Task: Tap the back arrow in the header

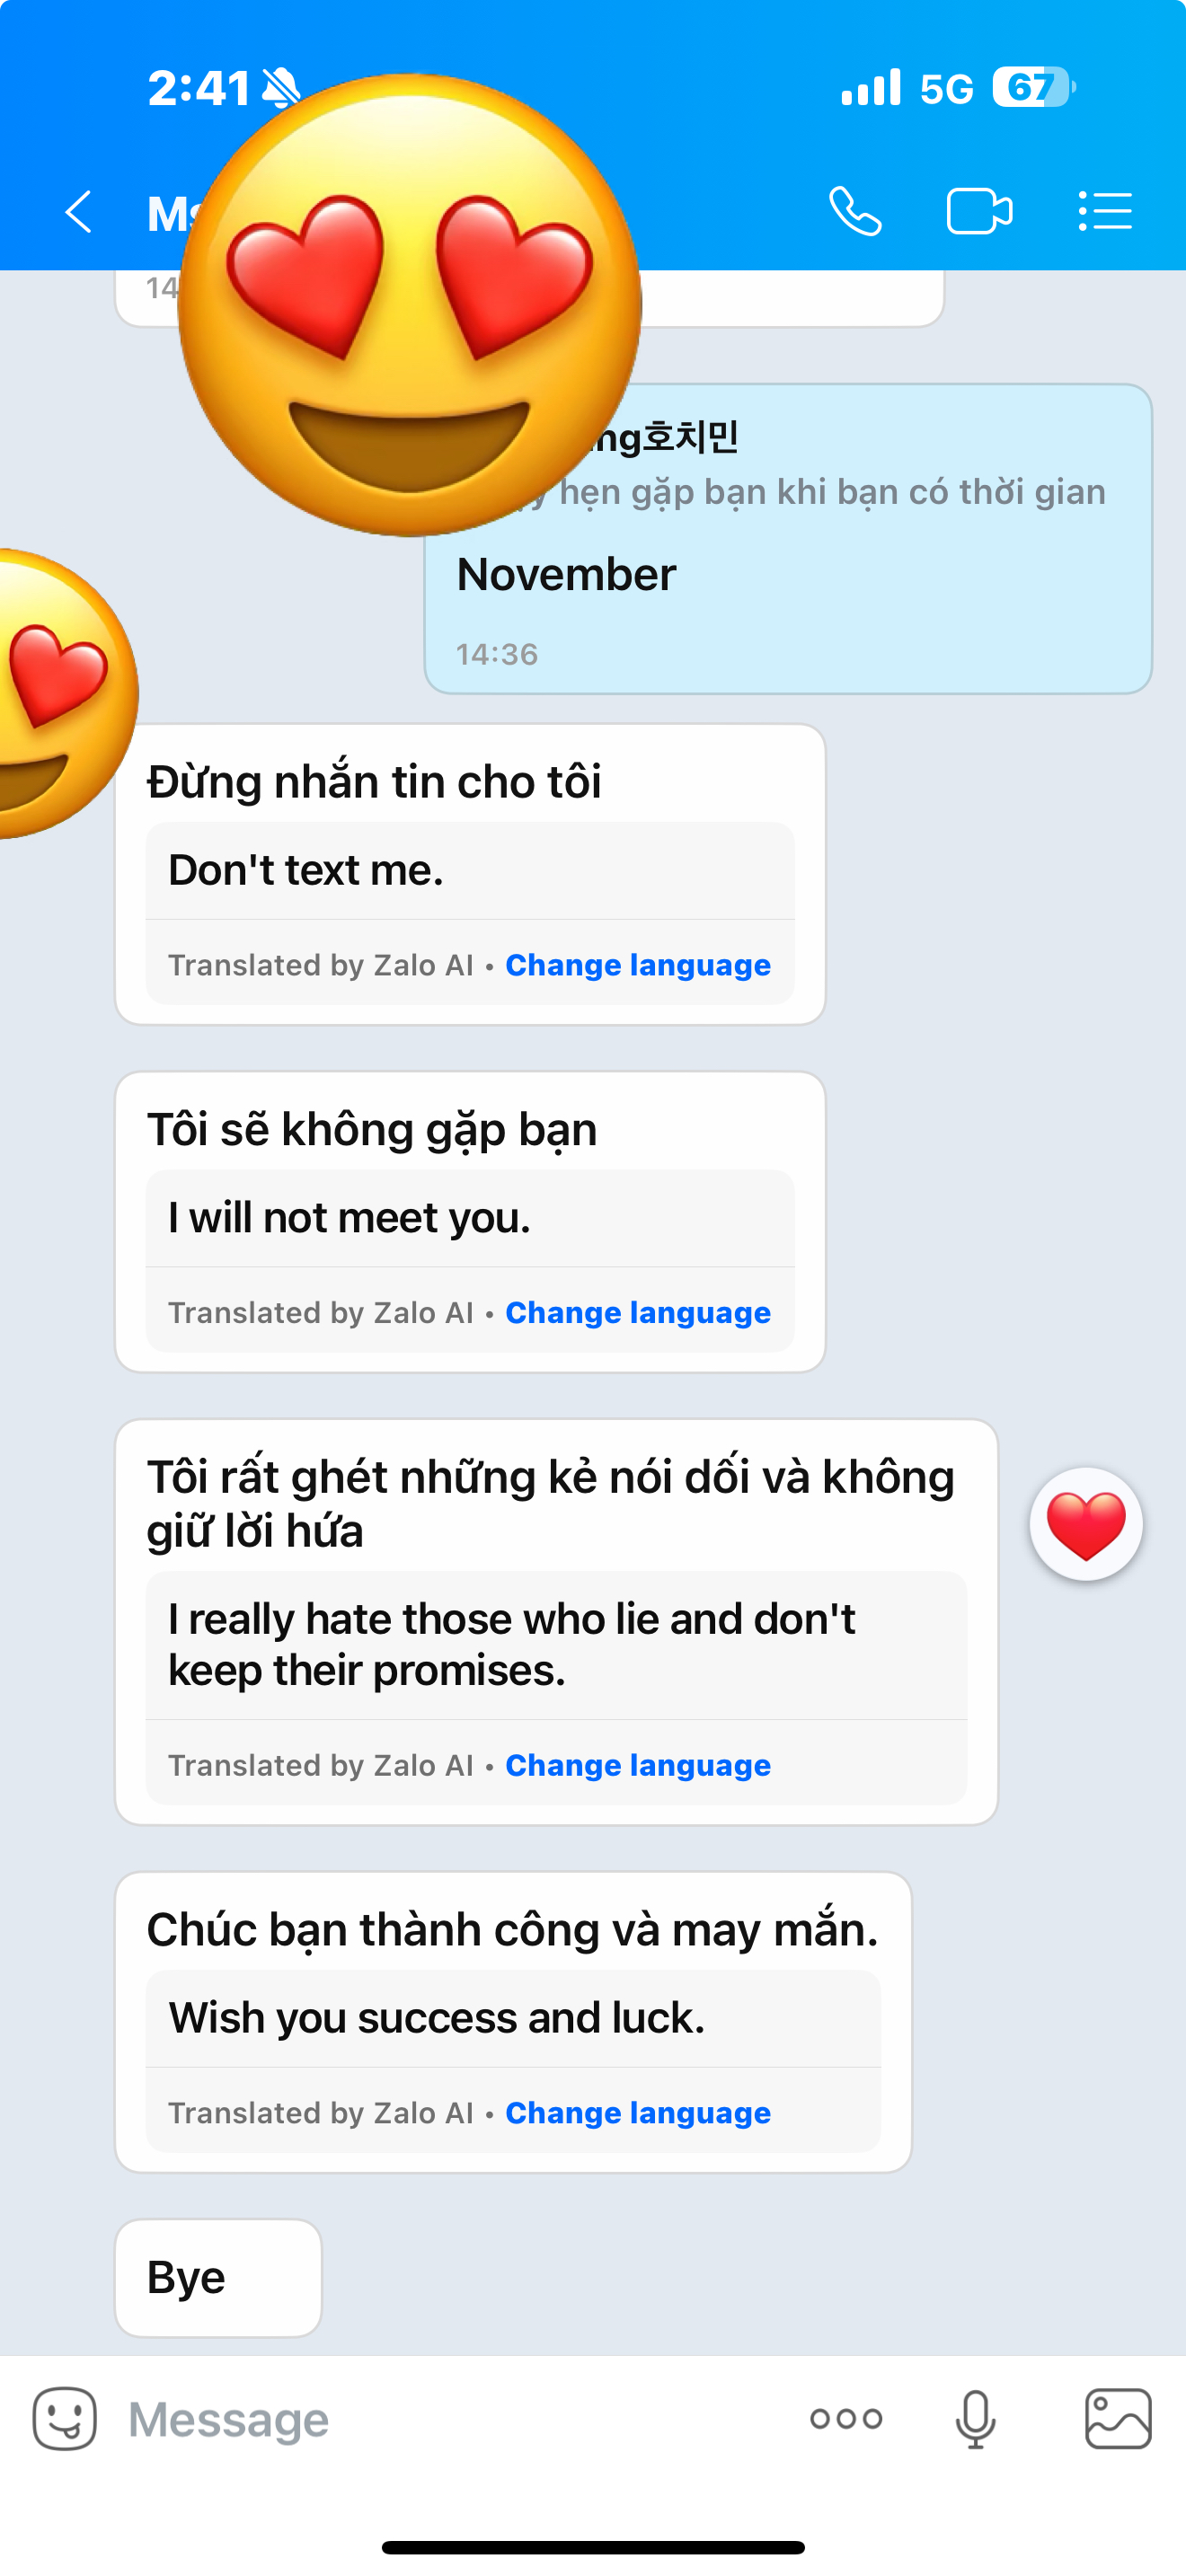Action: point(78,212)
